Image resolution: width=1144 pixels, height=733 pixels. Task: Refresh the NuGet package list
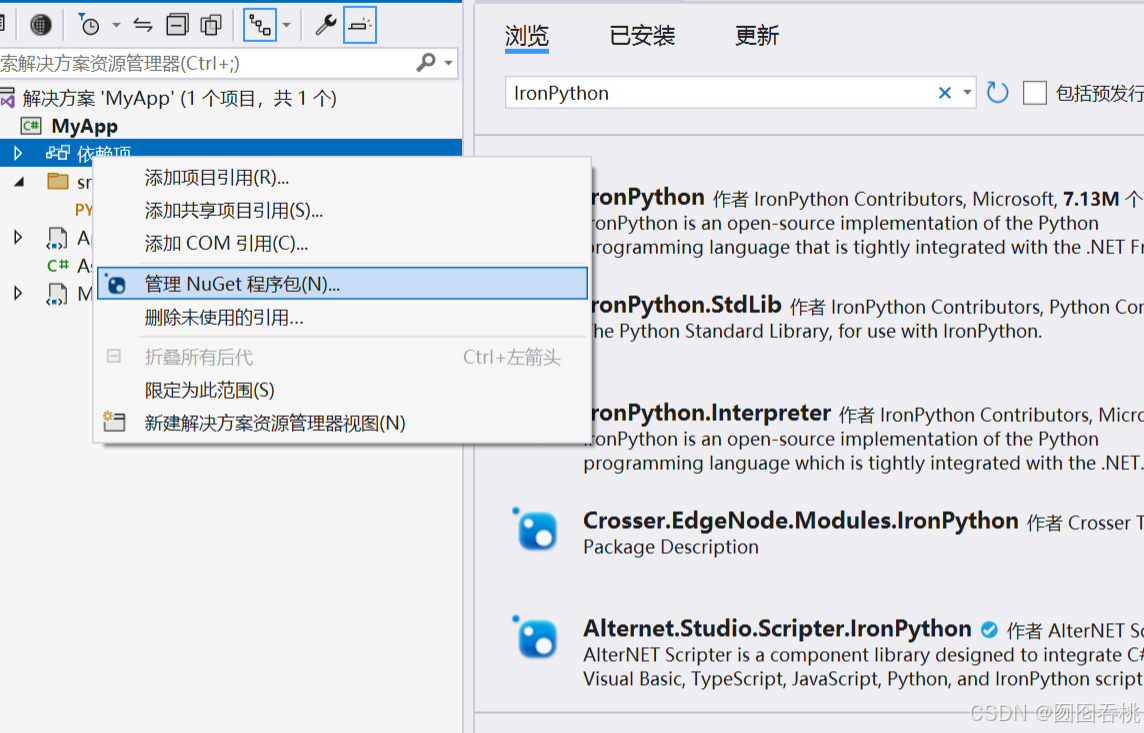point(997,93)
